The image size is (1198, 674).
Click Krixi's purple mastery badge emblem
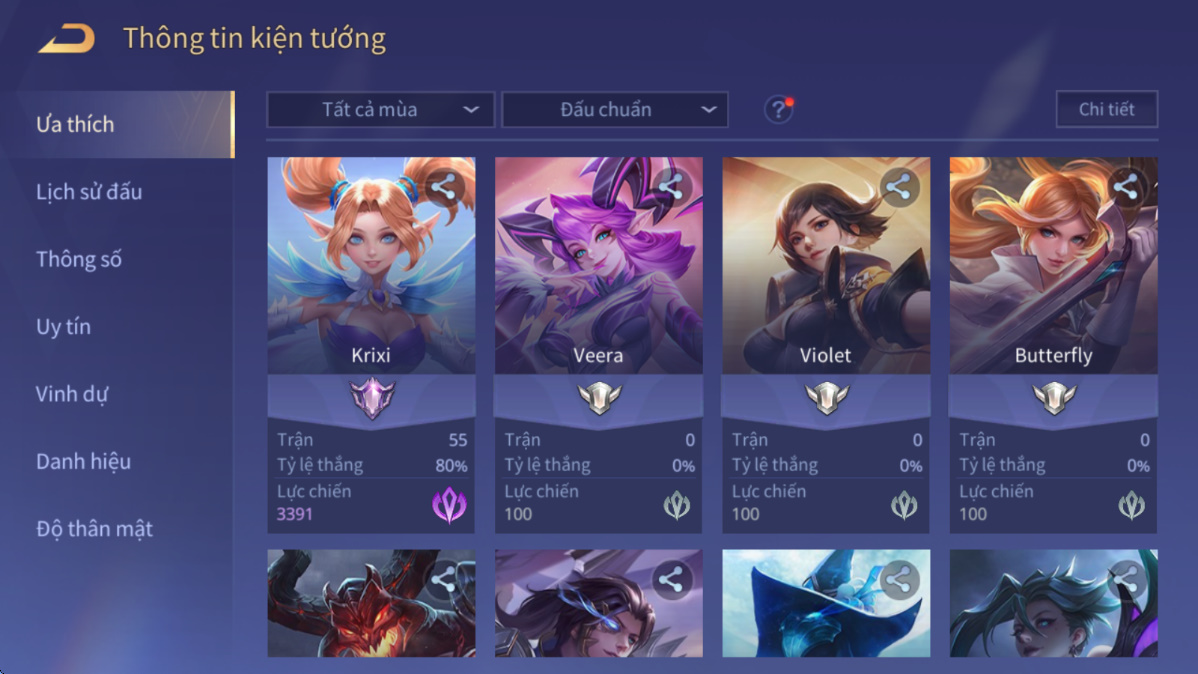click(372, 397)
